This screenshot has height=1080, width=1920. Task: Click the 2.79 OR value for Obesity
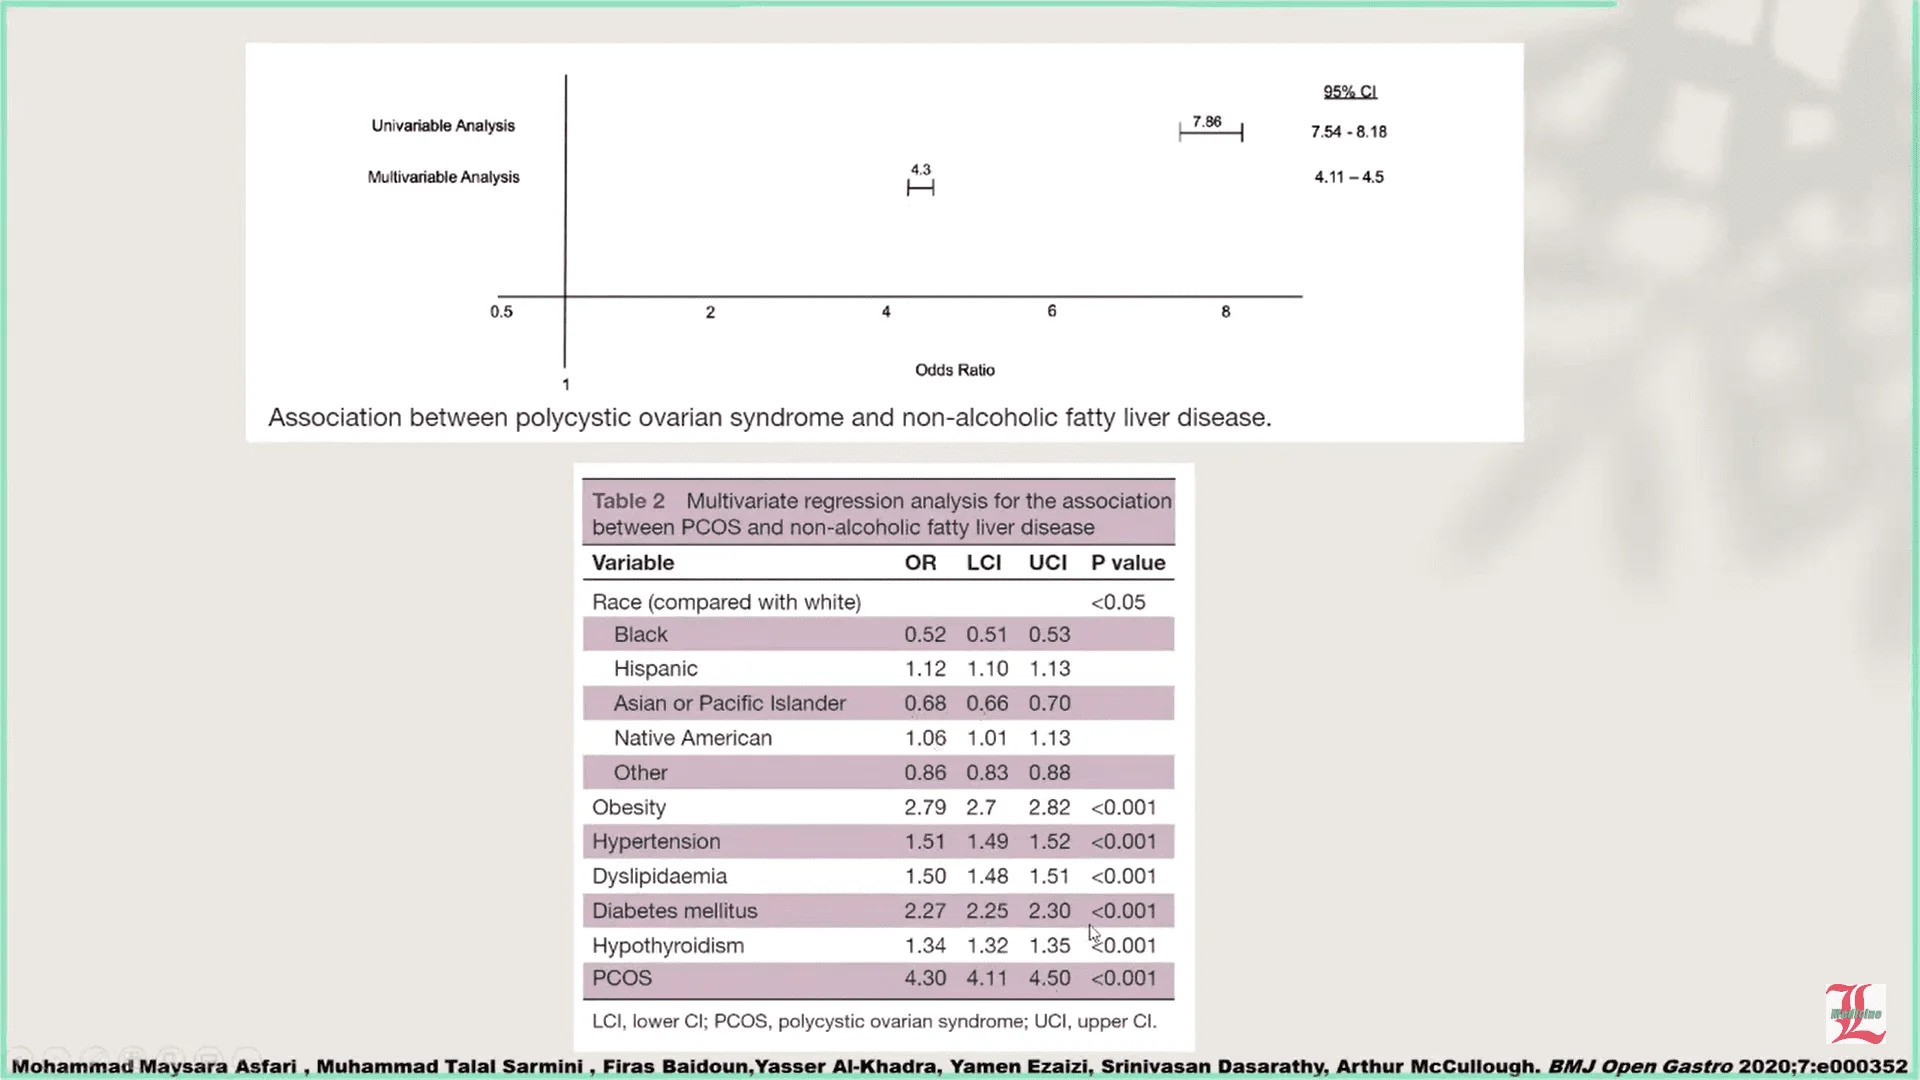pyautogui.click(x=925, y=807)
